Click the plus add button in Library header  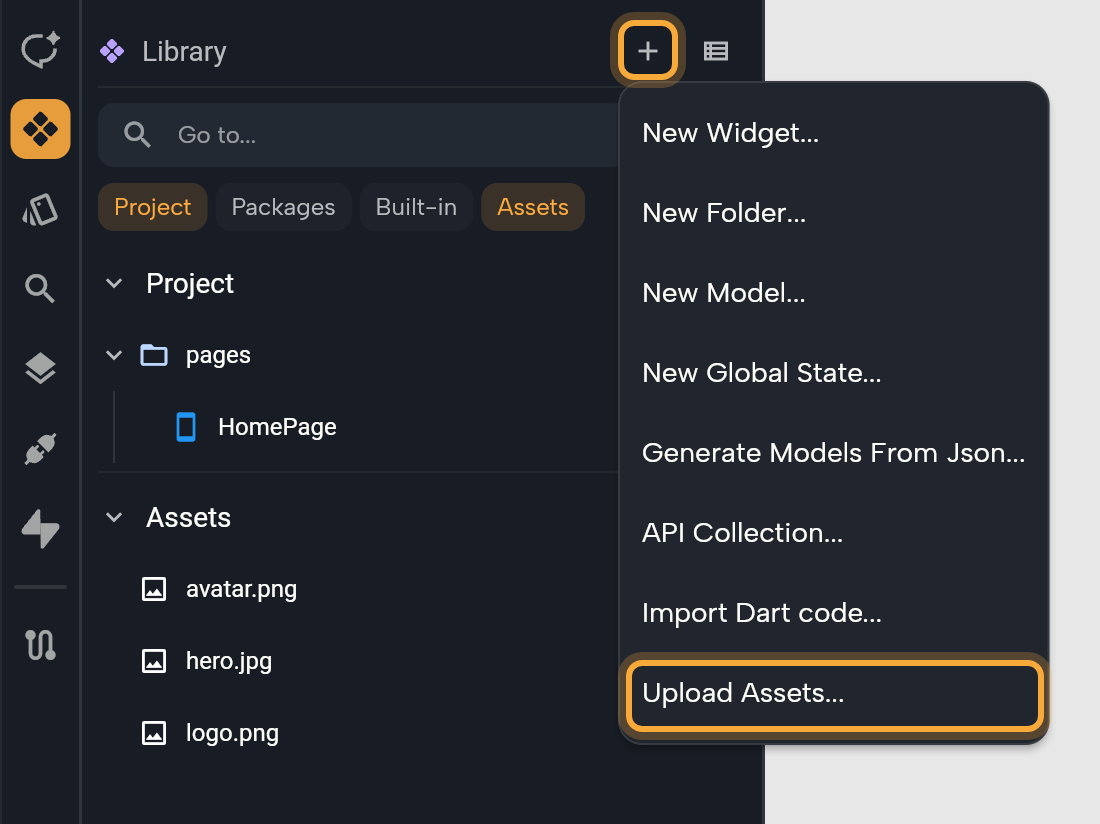[648, 50]
